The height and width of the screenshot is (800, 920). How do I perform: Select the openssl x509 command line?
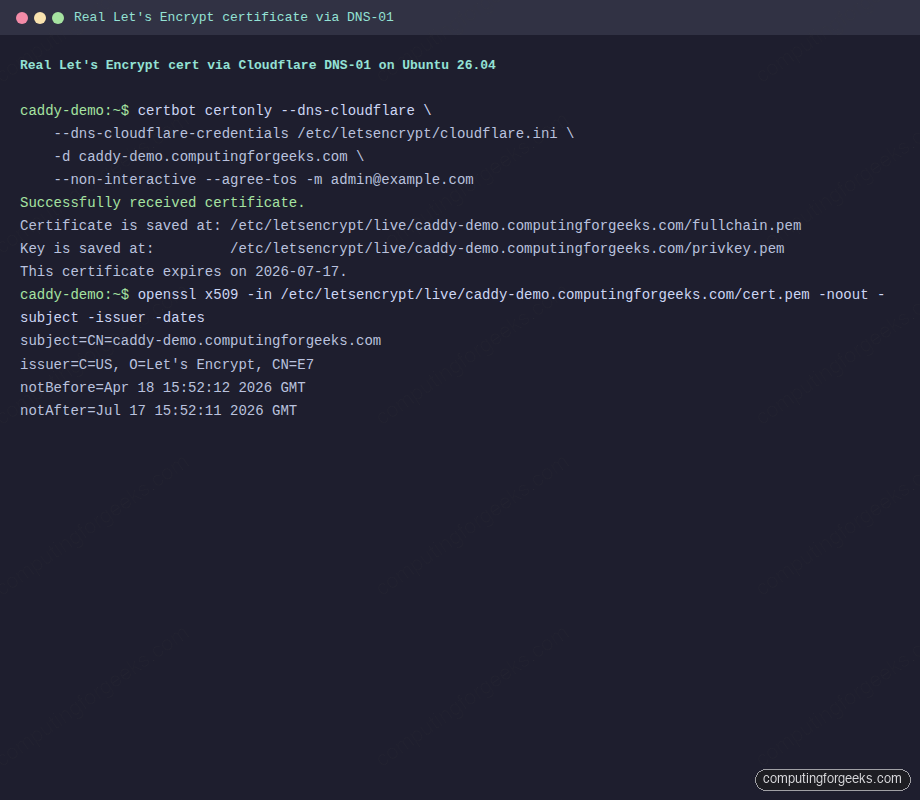tap(400, 294)
